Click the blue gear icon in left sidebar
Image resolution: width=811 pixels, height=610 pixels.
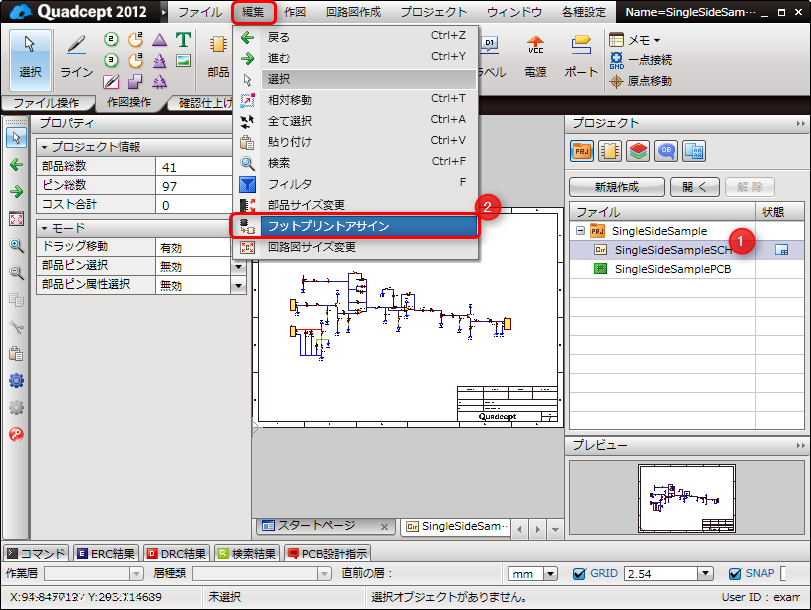[x=17, y=381]
